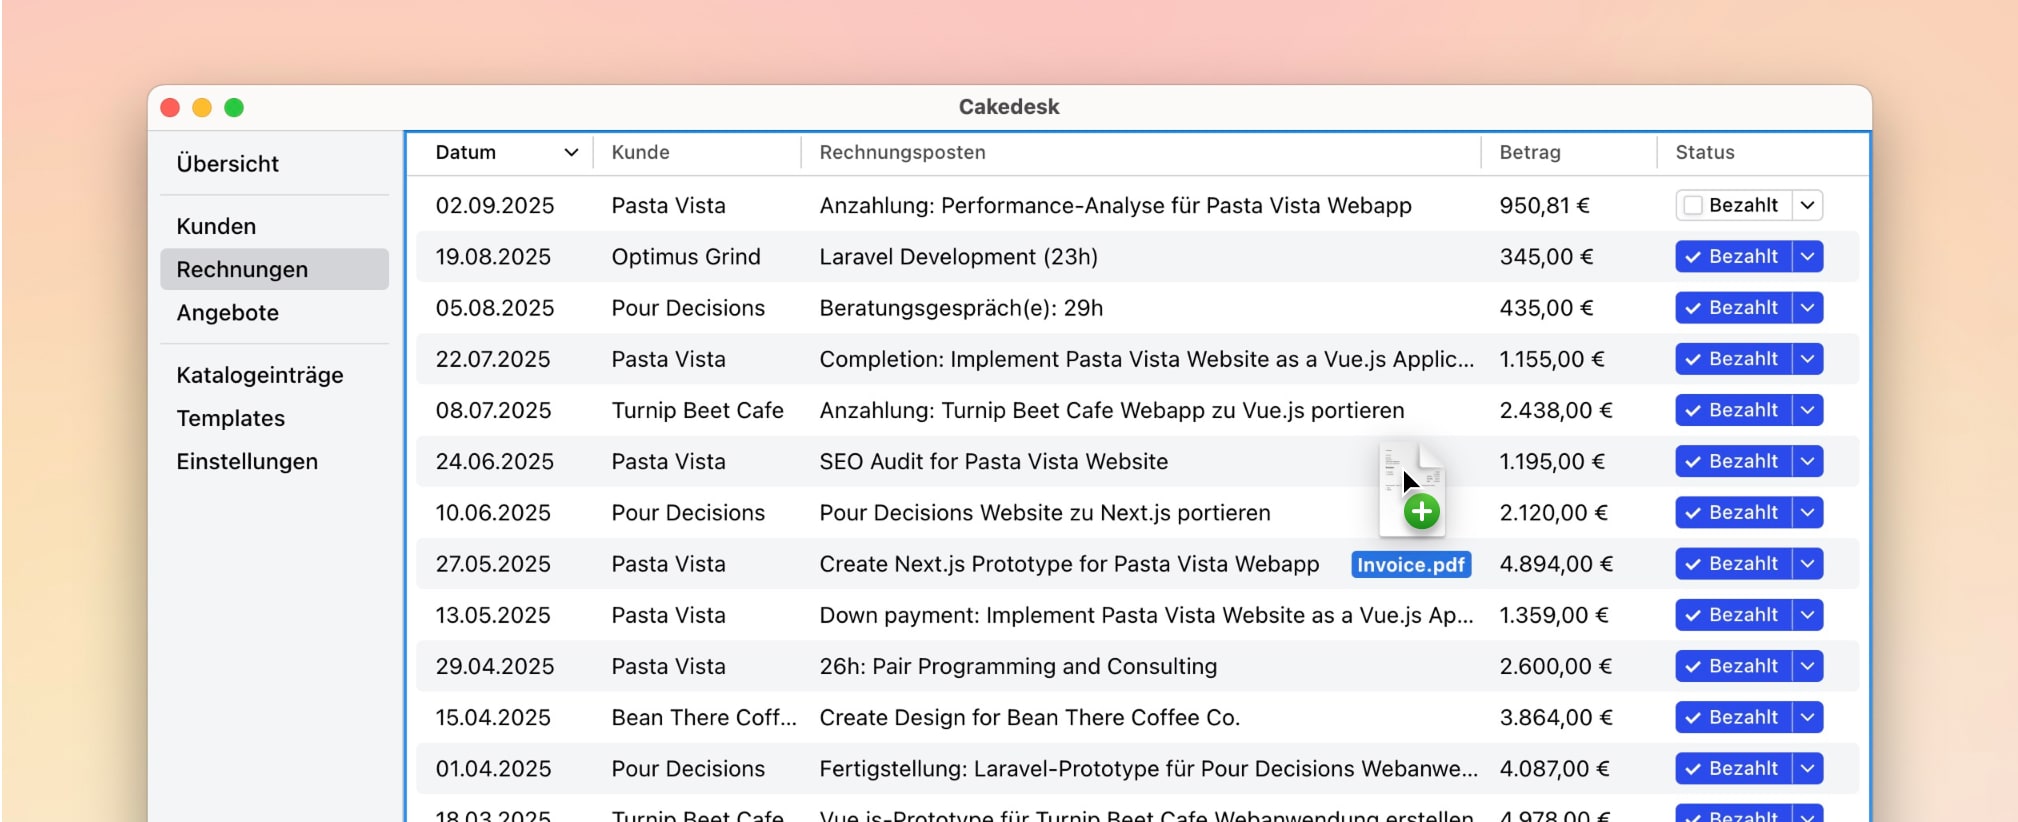Sort by the Betrag column header

click(x=1530, y=152)
